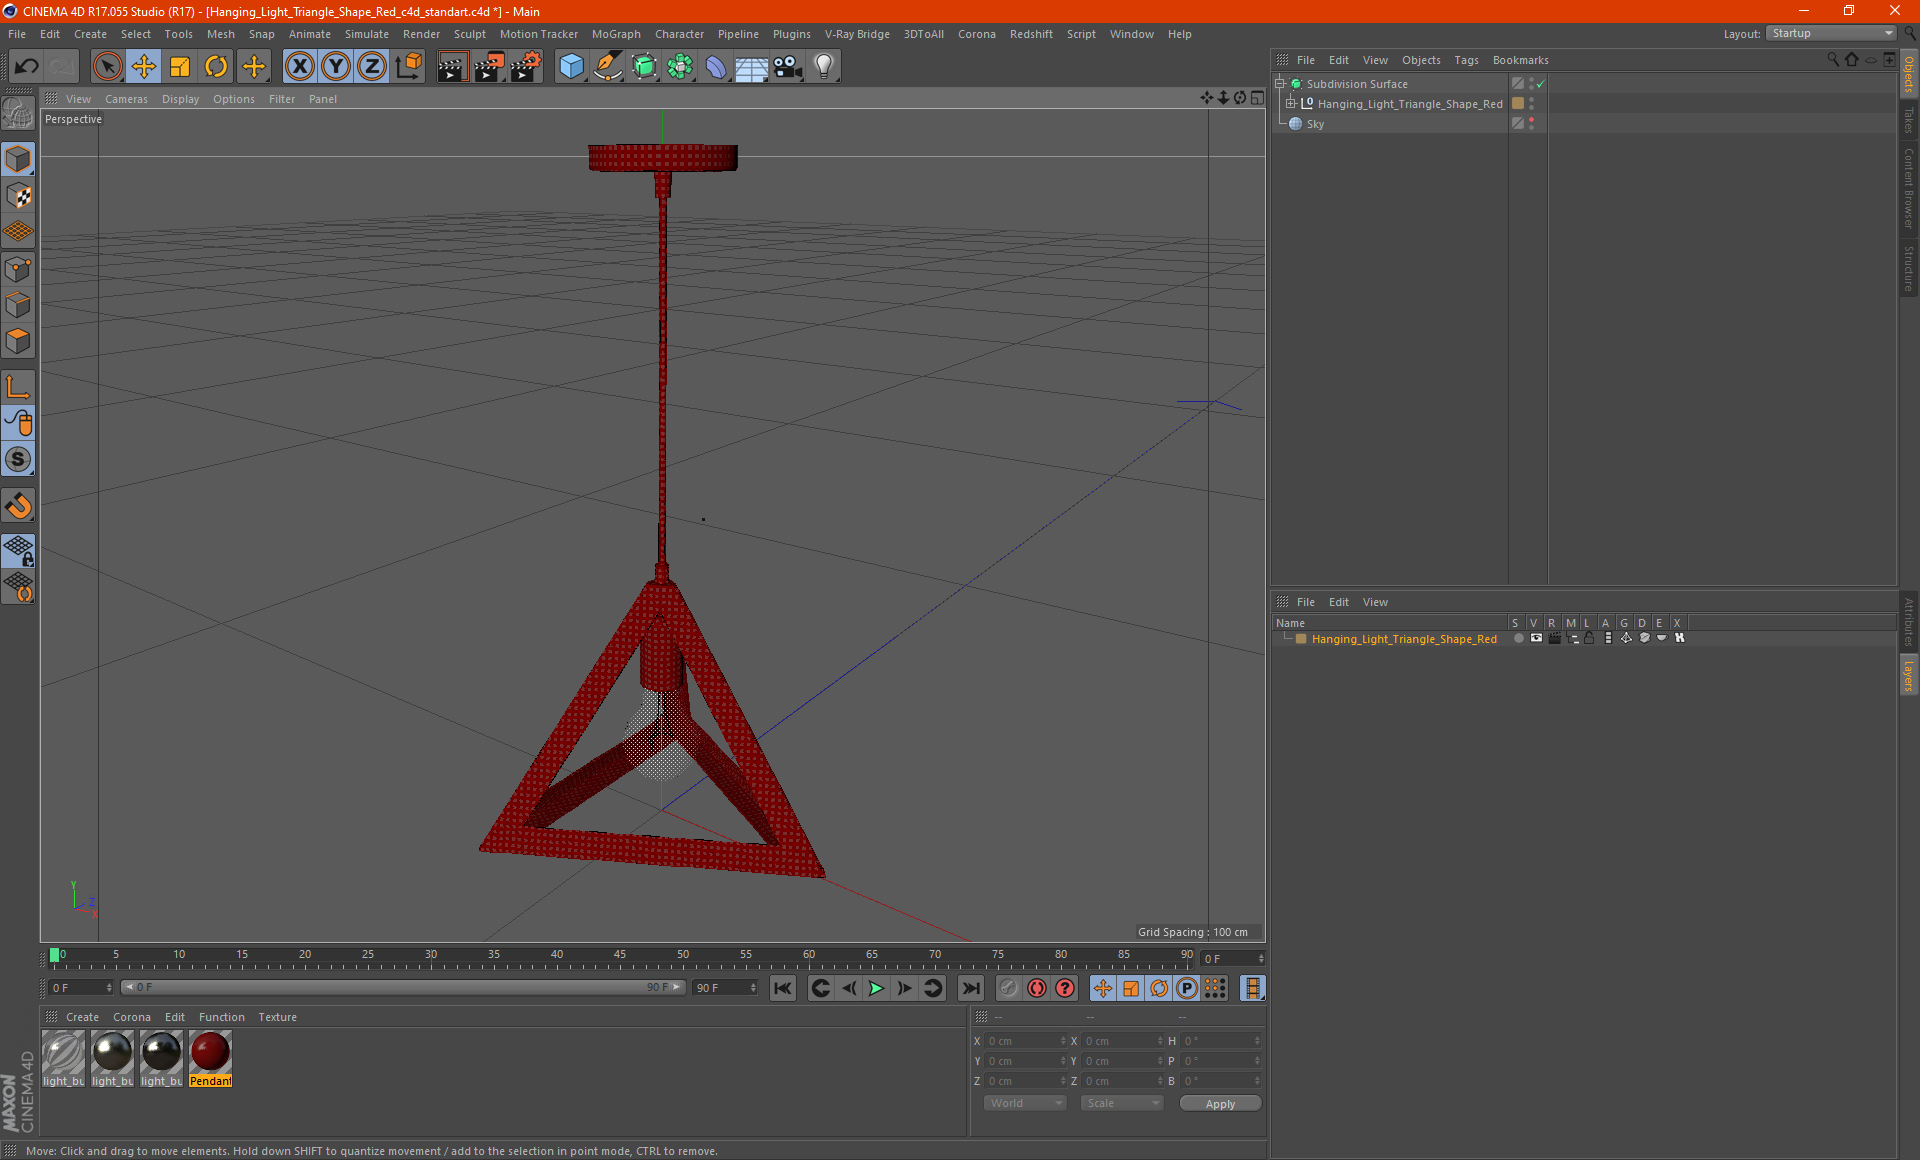Open the MoGraph menu
This screenshot has width=1920, height=1160.
[x=615, y=34]
